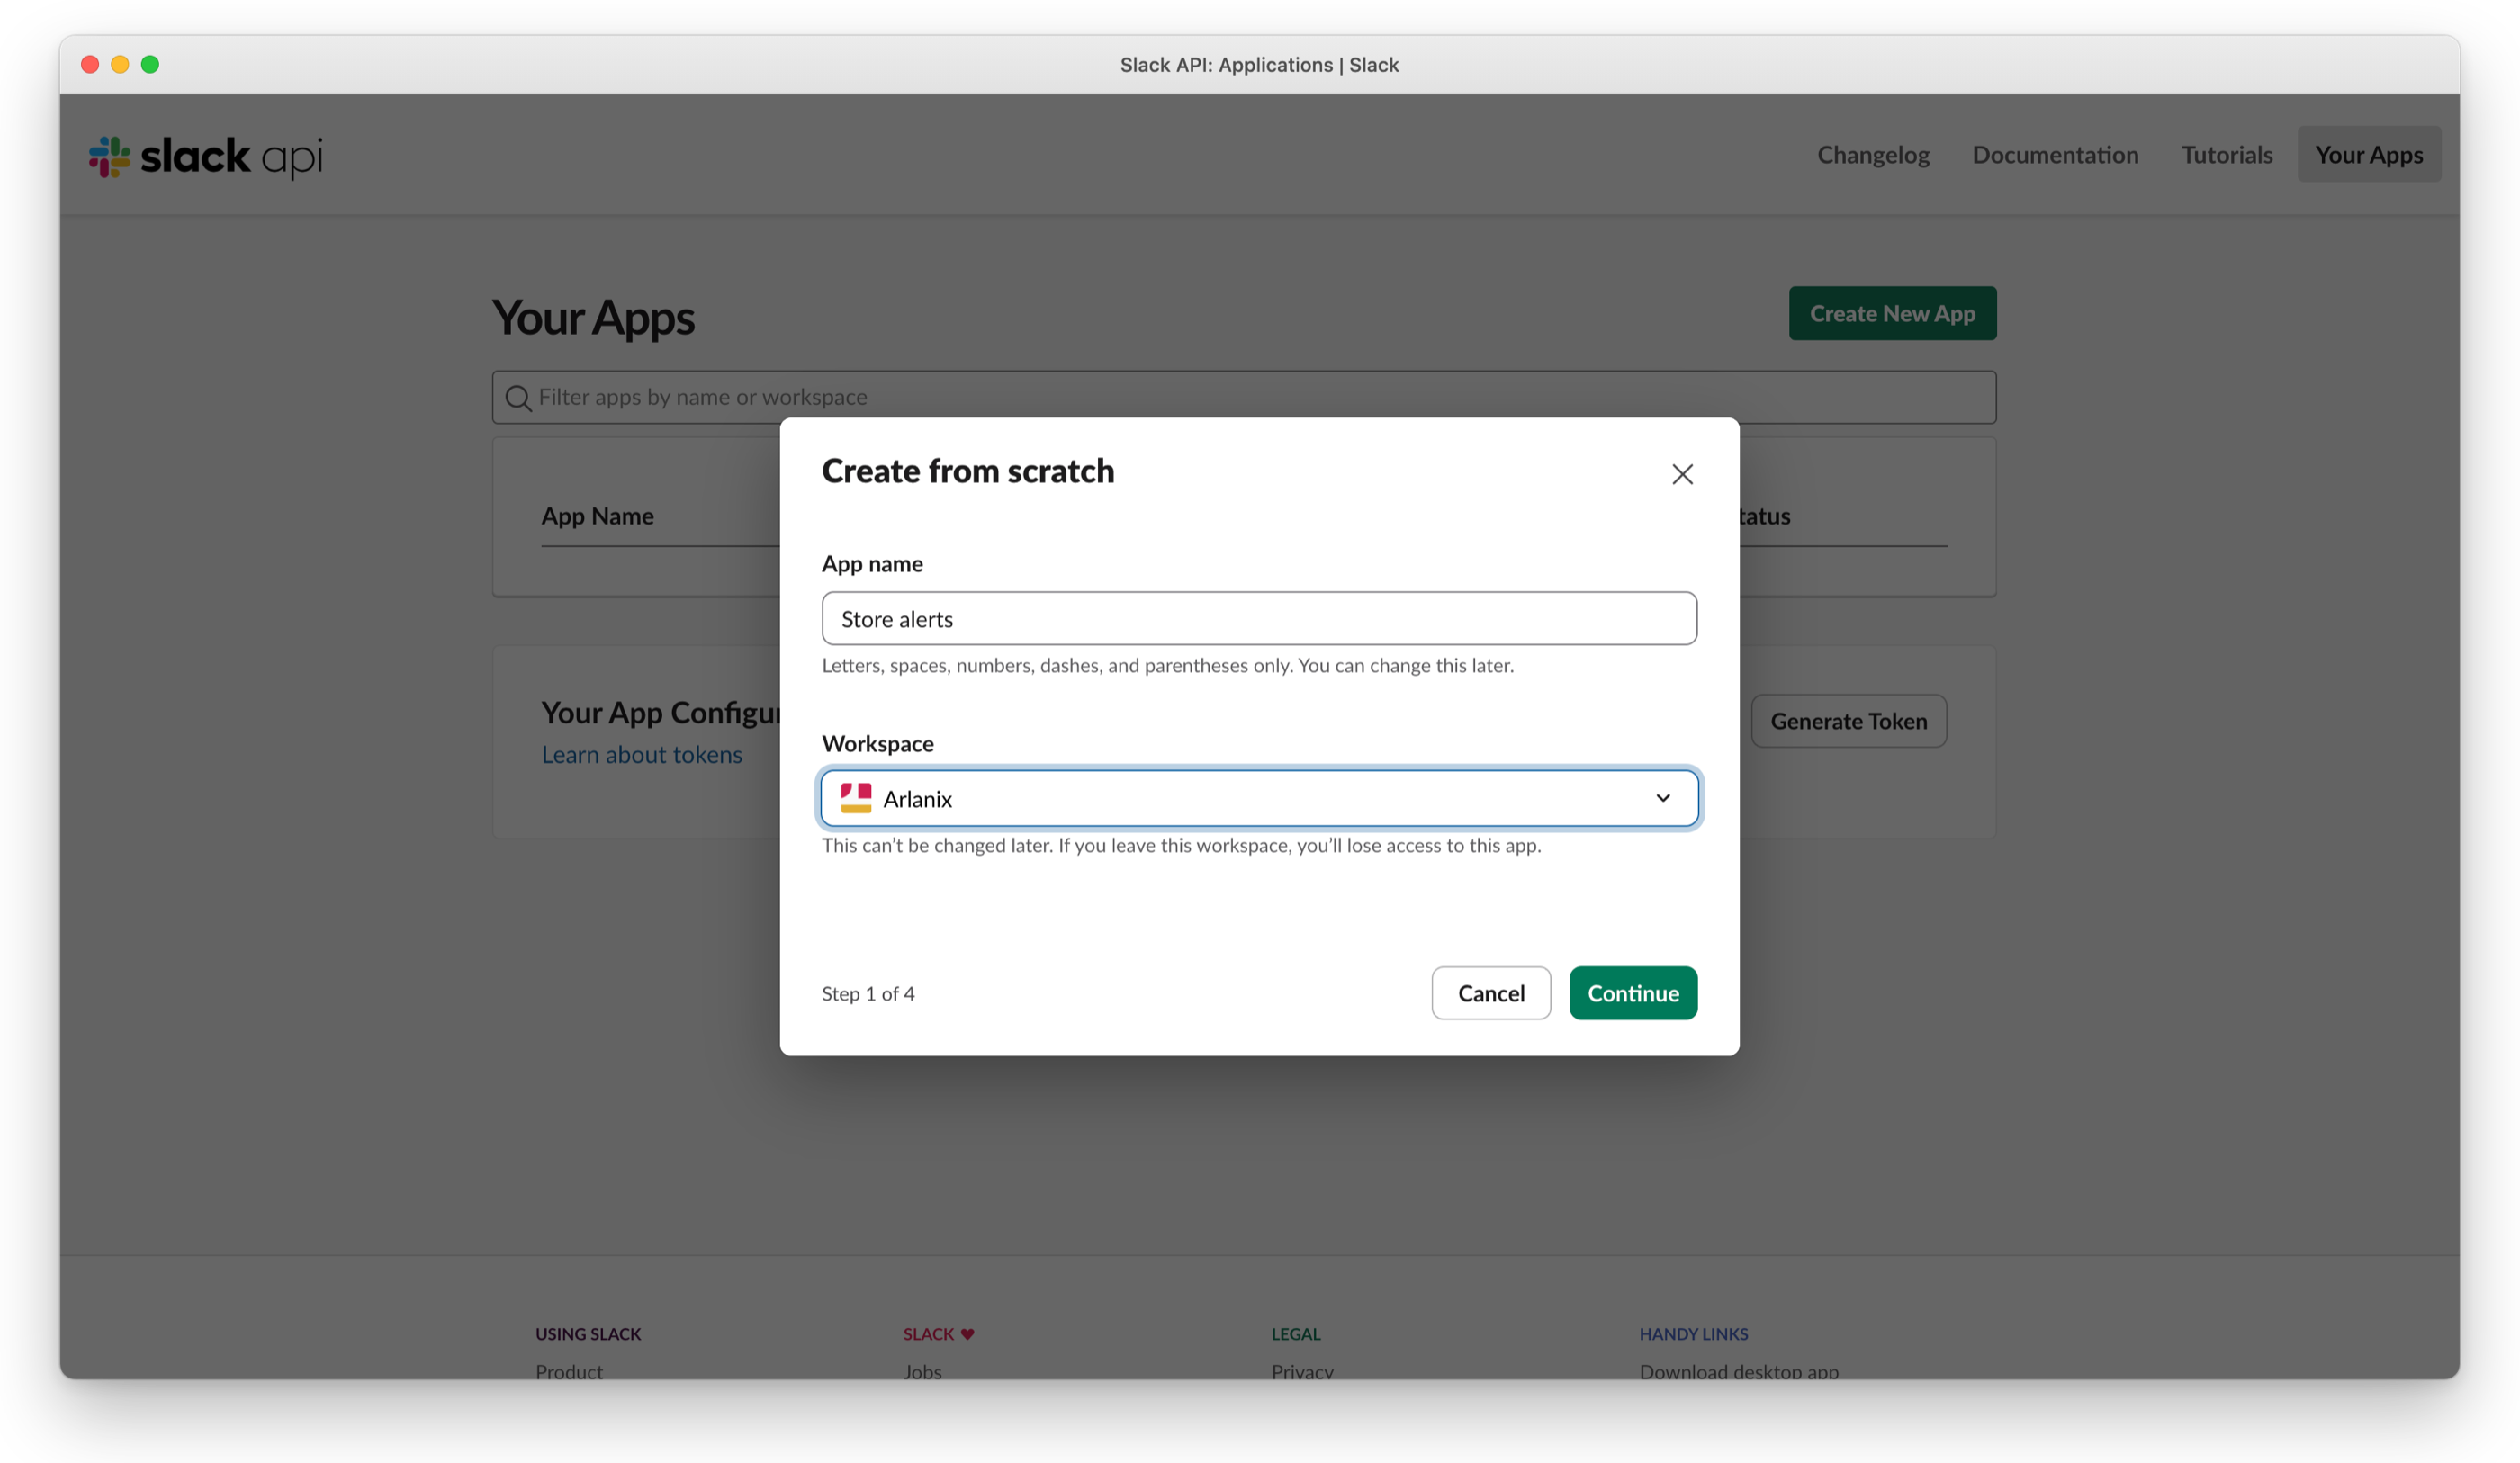Click the heart icon beside SLACK footer heading
Screen dimensions: 2520x1463
(967, 1334)
